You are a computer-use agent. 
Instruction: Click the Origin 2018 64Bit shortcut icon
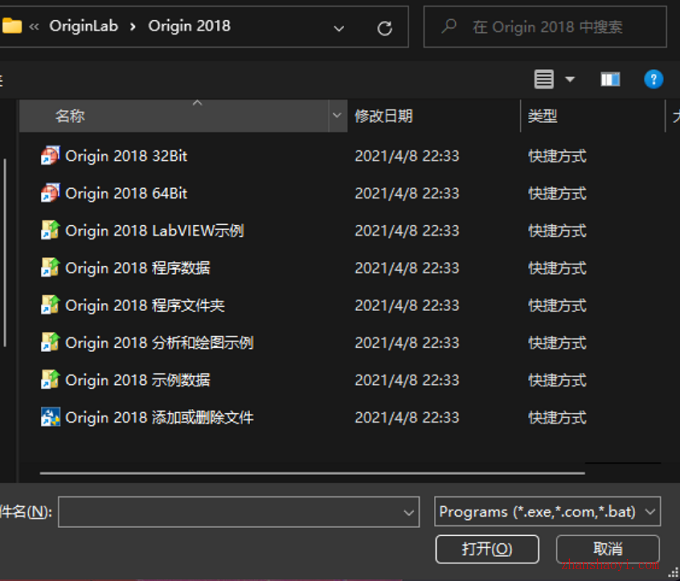(x=50, y=193)
